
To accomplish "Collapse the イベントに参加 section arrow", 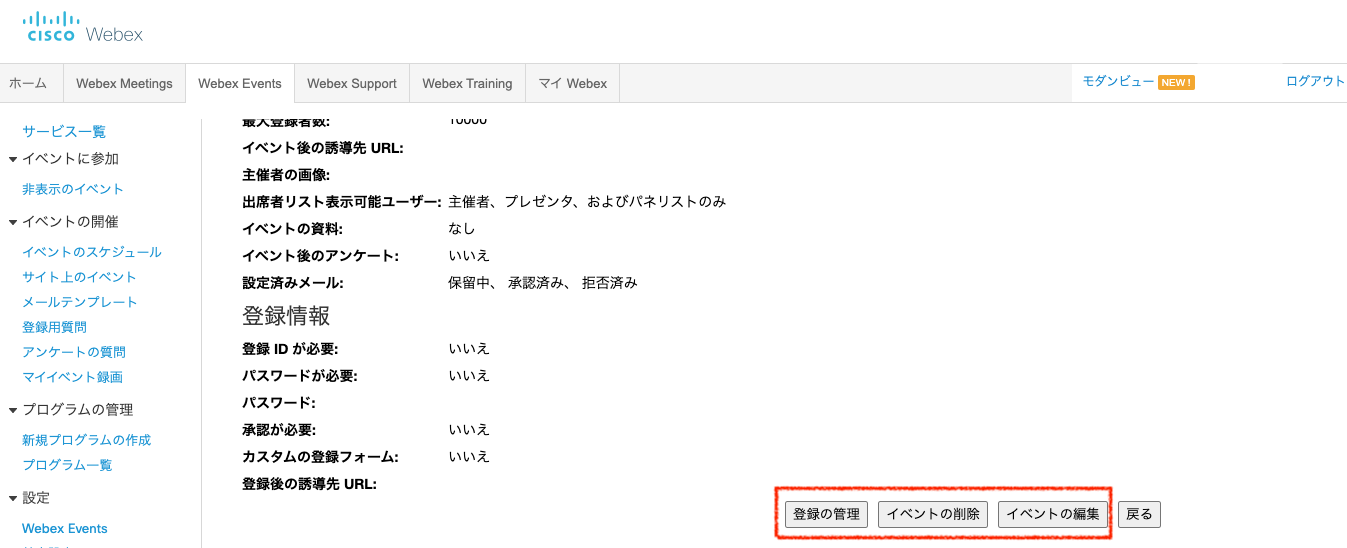I will pyautogui.click(x=13, y=159).
